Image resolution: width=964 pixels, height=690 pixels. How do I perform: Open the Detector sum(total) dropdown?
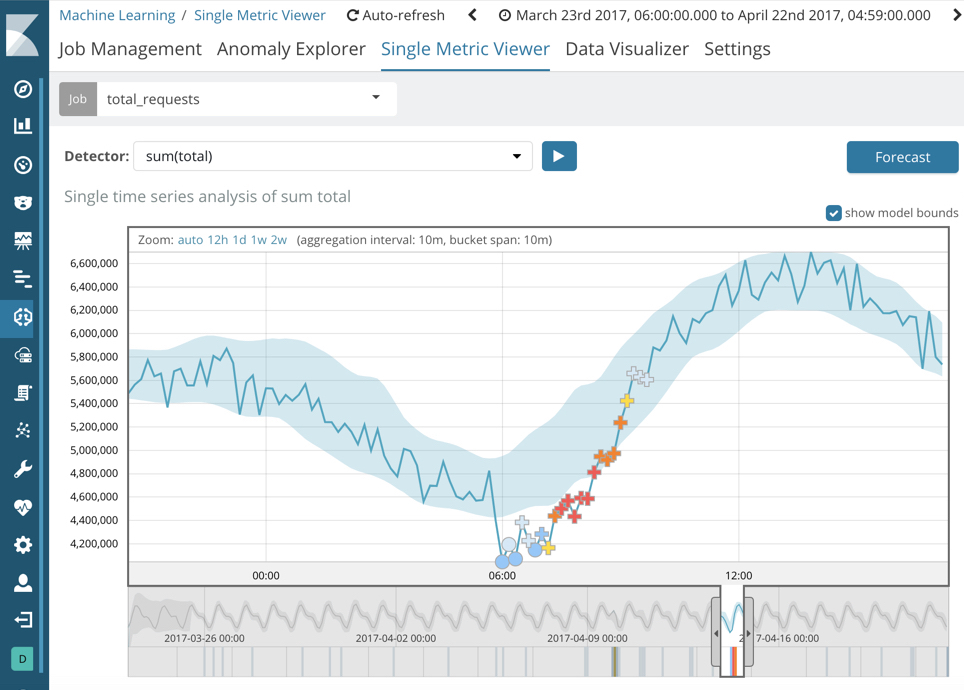click(516, 156)
